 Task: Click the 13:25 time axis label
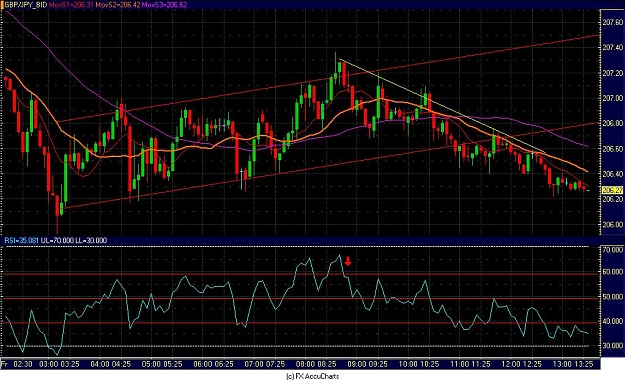[584, 364]
